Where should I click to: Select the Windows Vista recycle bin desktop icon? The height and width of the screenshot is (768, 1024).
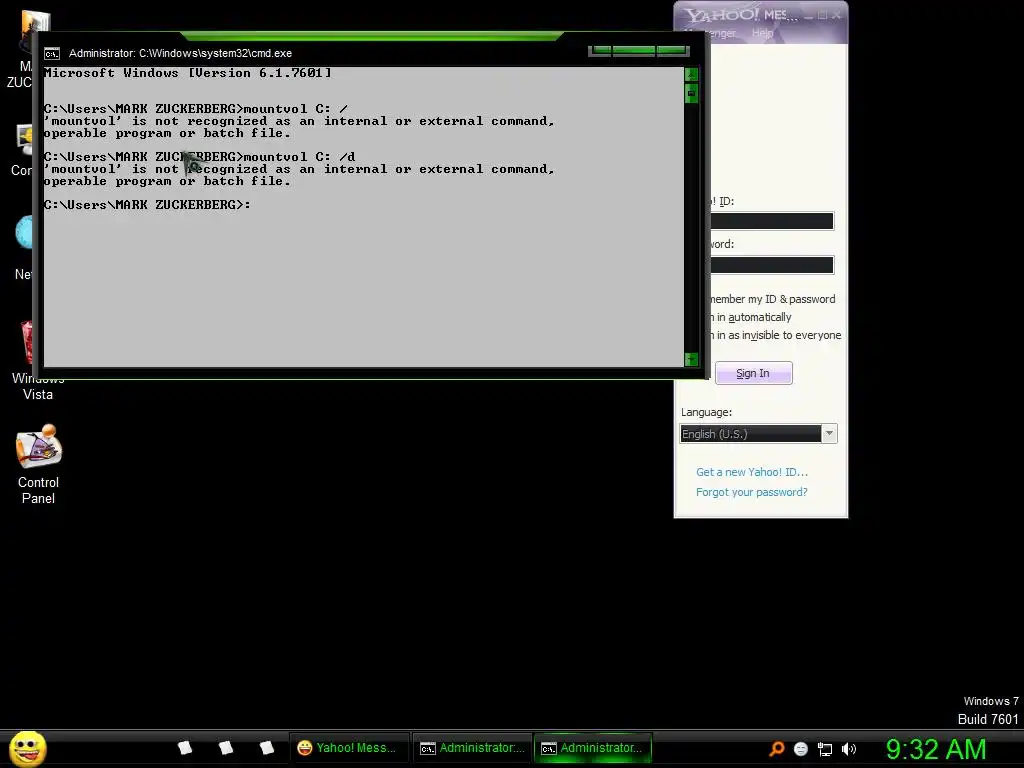(x=37, y=359)
